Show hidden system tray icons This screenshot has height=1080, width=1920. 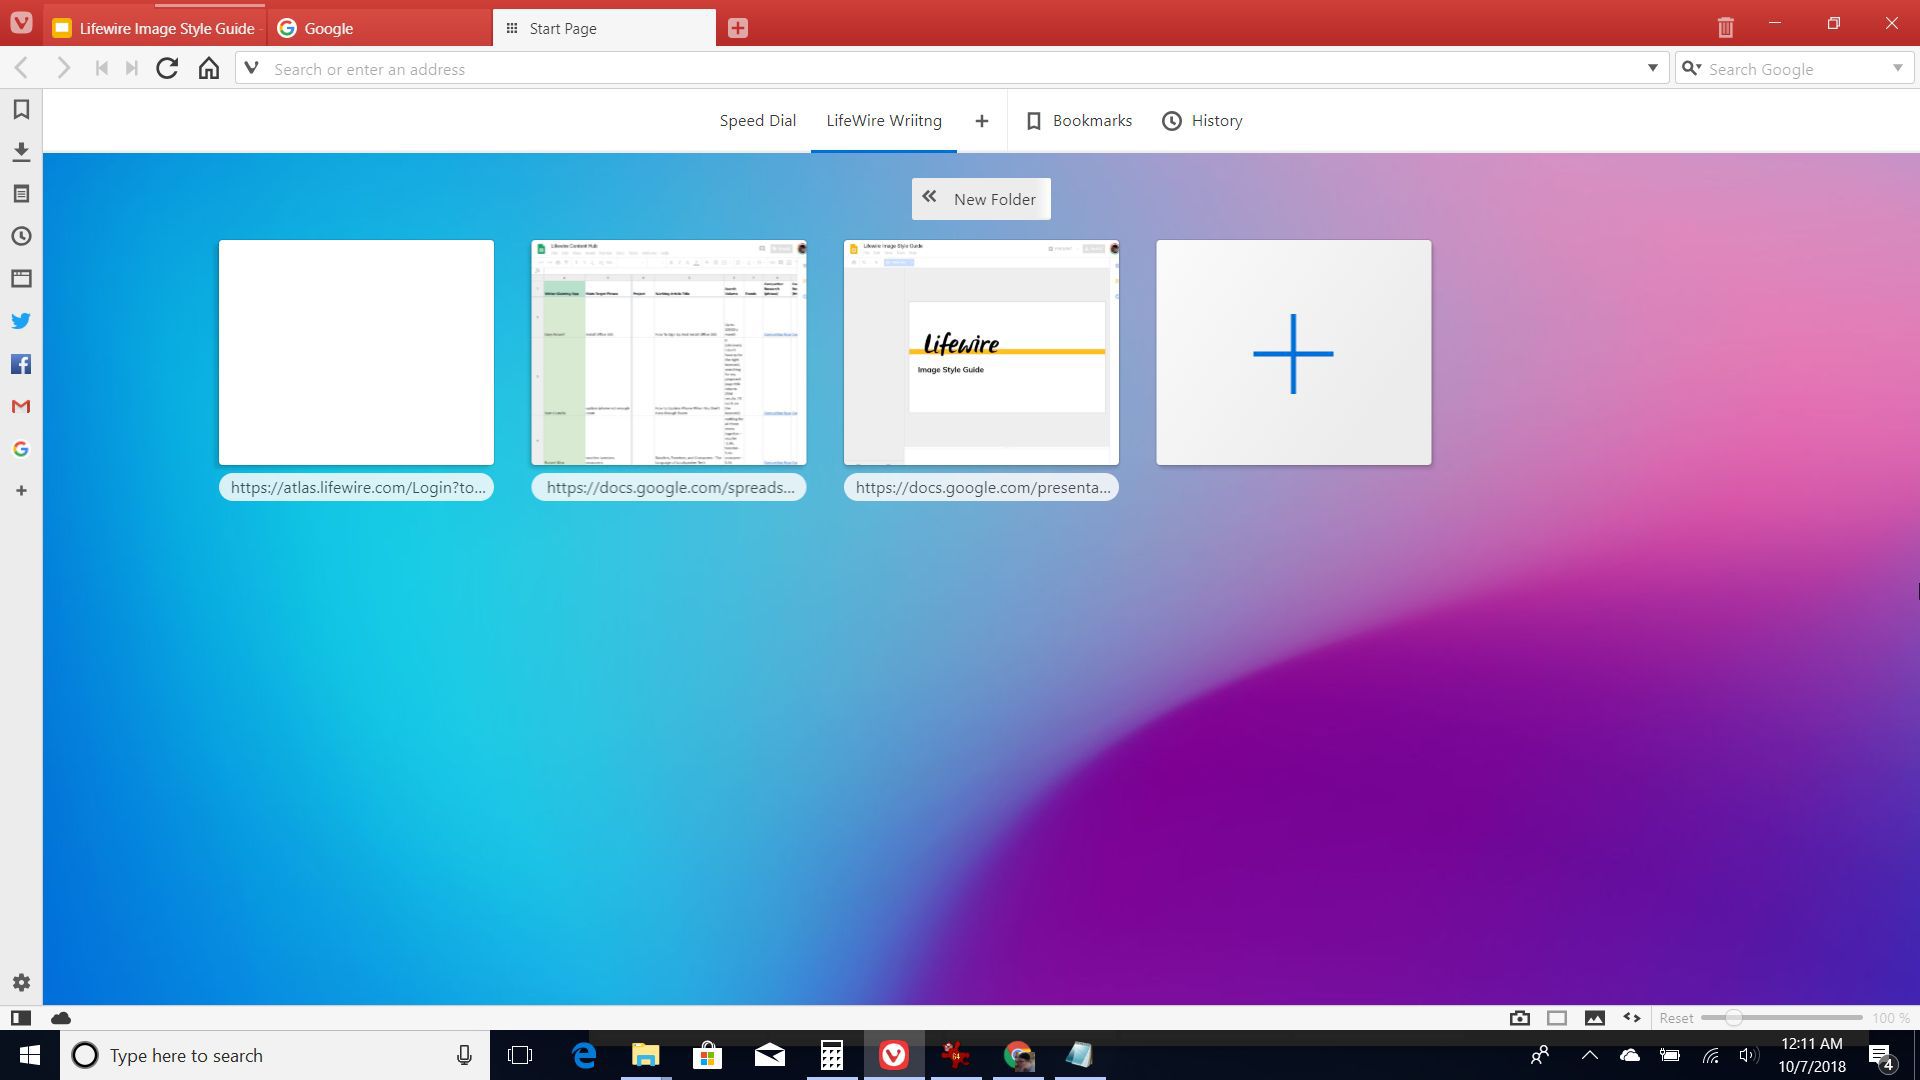click(1589, 1055)
